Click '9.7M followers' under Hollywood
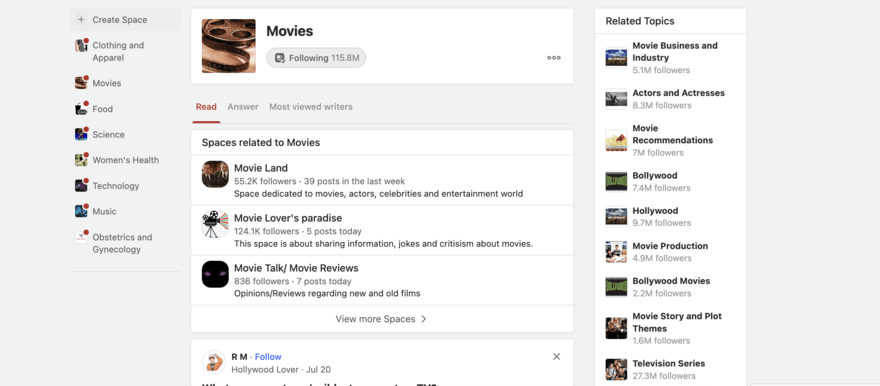 [662, 223]
